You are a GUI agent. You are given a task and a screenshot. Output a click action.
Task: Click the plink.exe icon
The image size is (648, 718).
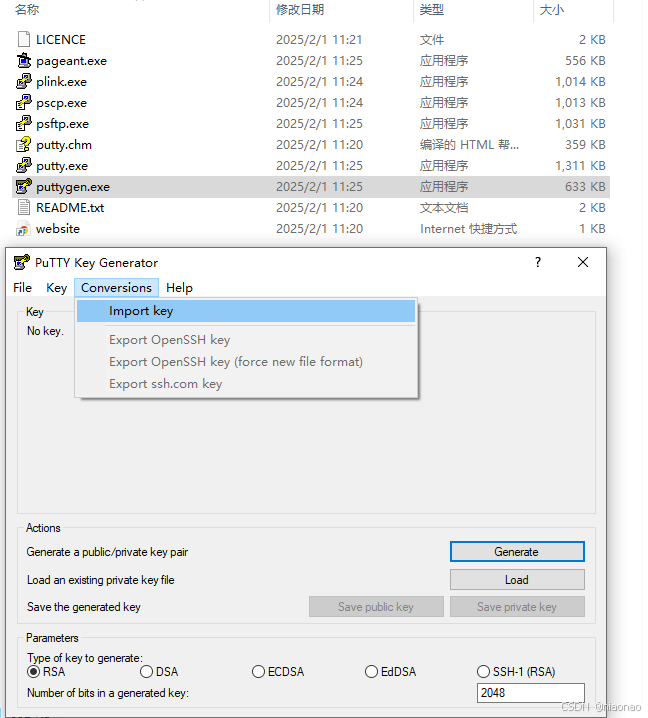pyautogui.click(x=24, y=82)
